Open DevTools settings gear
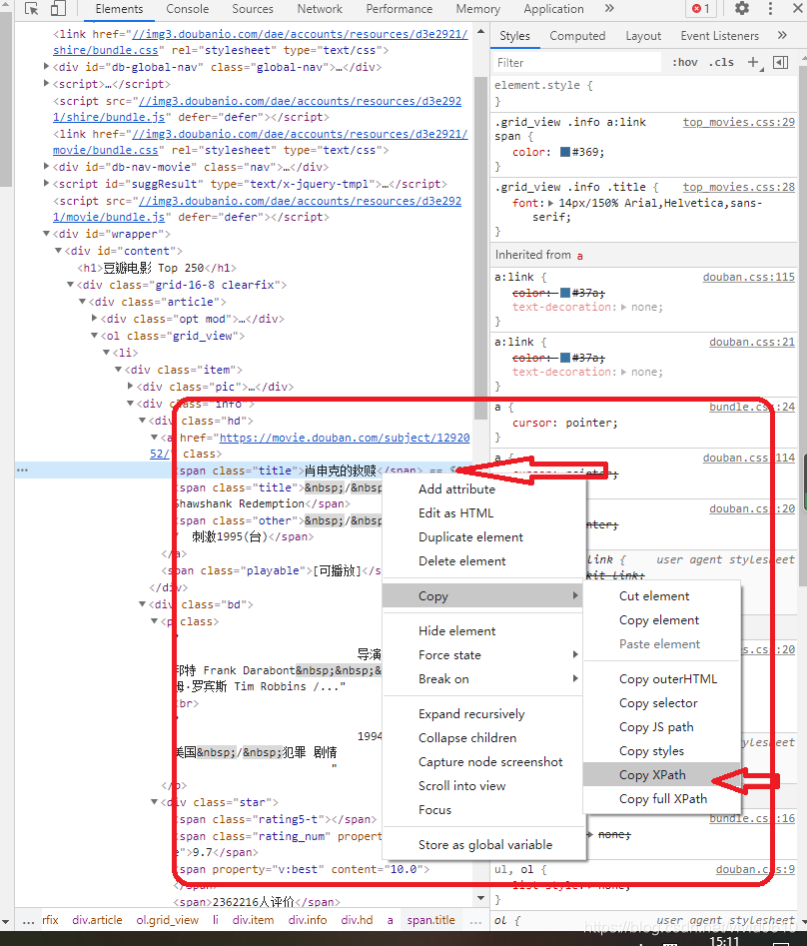807x946 pixels. coord(742,8)
